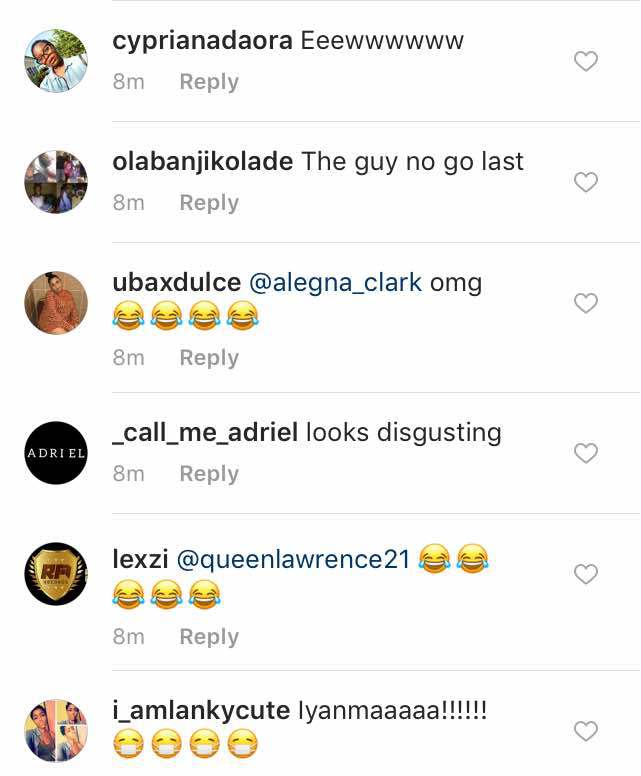
Task: Reply to olabanjikolade's comment
Action: pos(209,203)
